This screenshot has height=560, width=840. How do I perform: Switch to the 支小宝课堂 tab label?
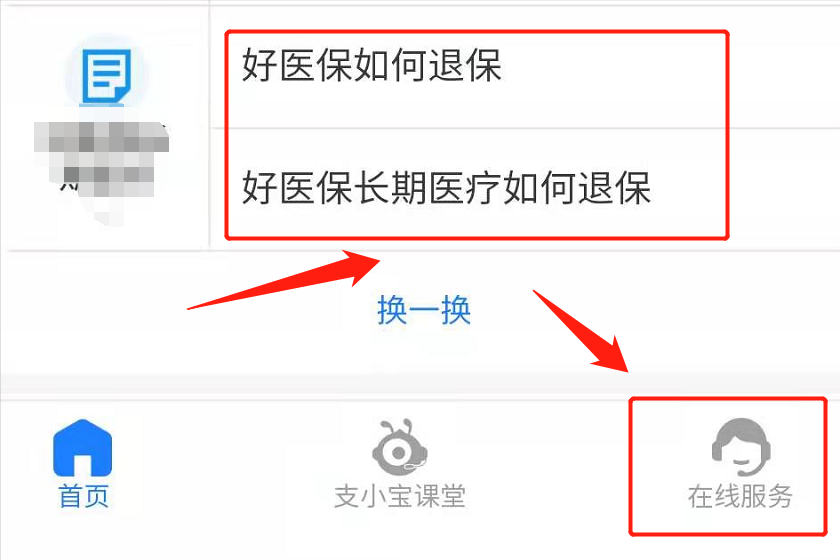[x=400, y=496]
